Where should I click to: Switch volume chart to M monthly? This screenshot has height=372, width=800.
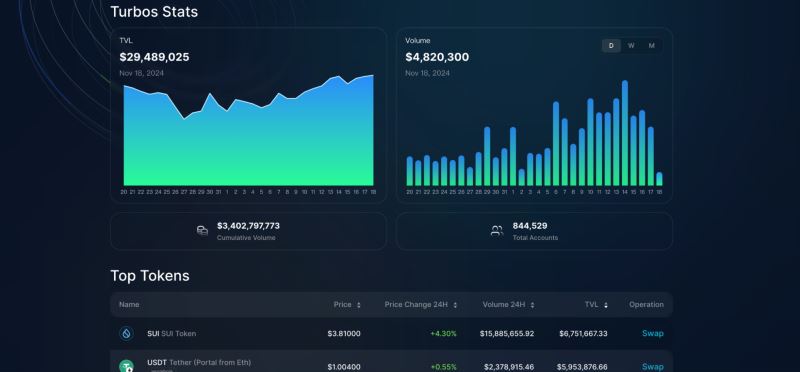pyautogui.click(x=652, y=45)
